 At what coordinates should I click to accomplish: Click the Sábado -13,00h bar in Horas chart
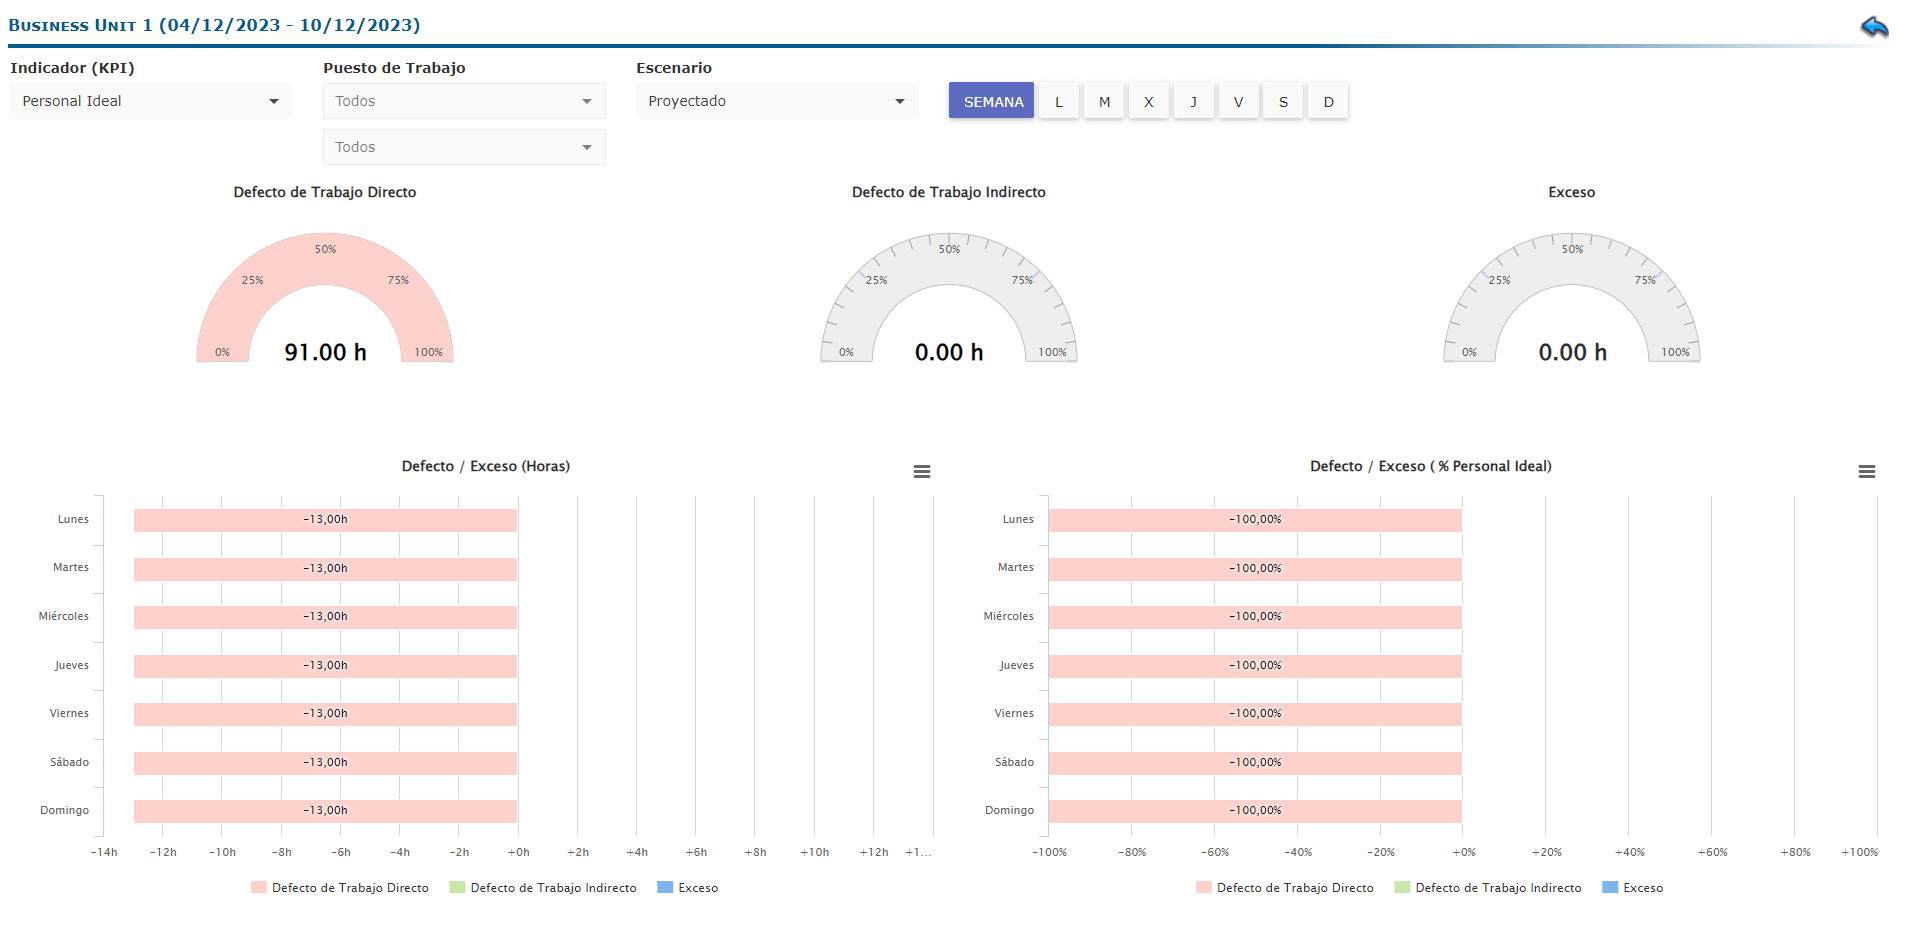[325, 763]
